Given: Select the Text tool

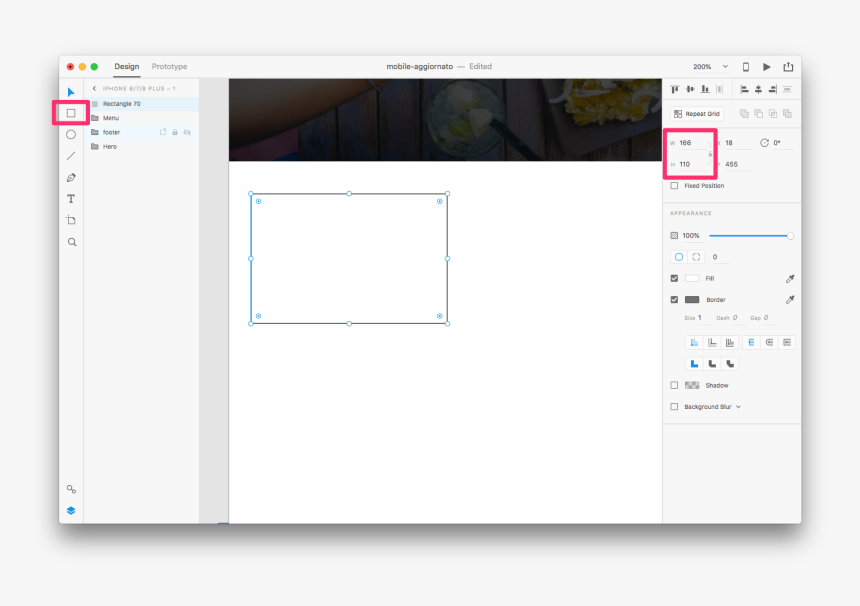Looking at the screenshot, I should point(71,198).
